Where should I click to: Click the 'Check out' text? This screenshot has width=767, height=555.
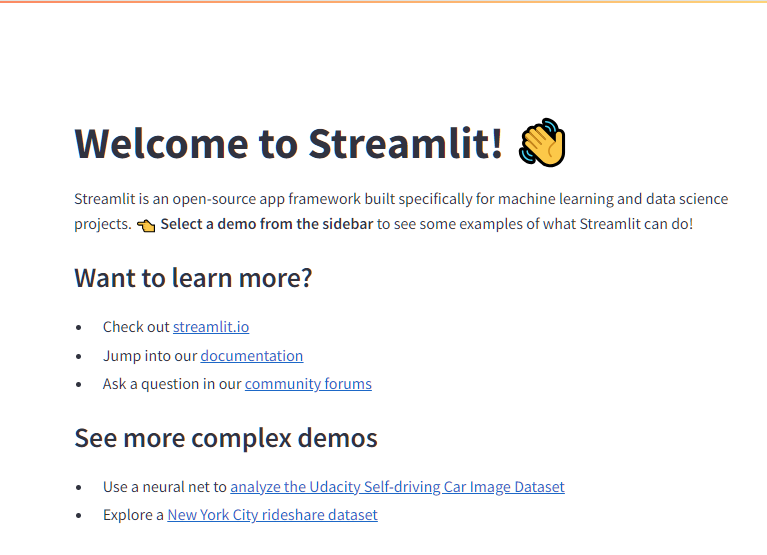(x=136, y=327)
